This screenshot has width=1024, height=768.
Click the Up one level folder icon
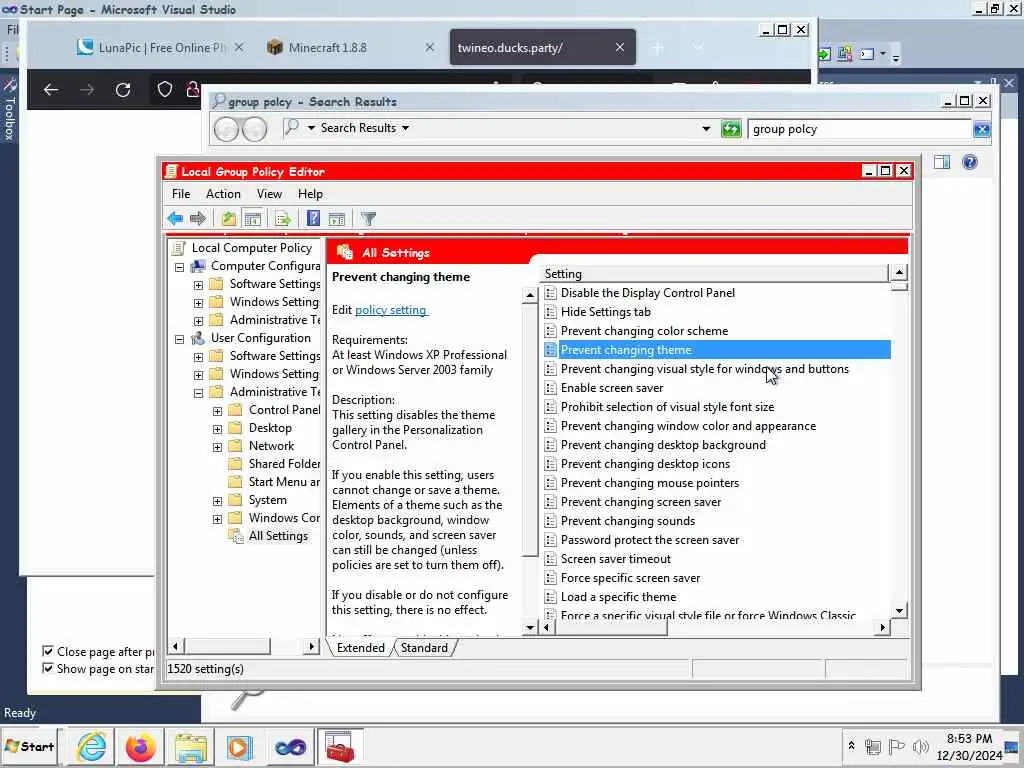click(229, 219)
